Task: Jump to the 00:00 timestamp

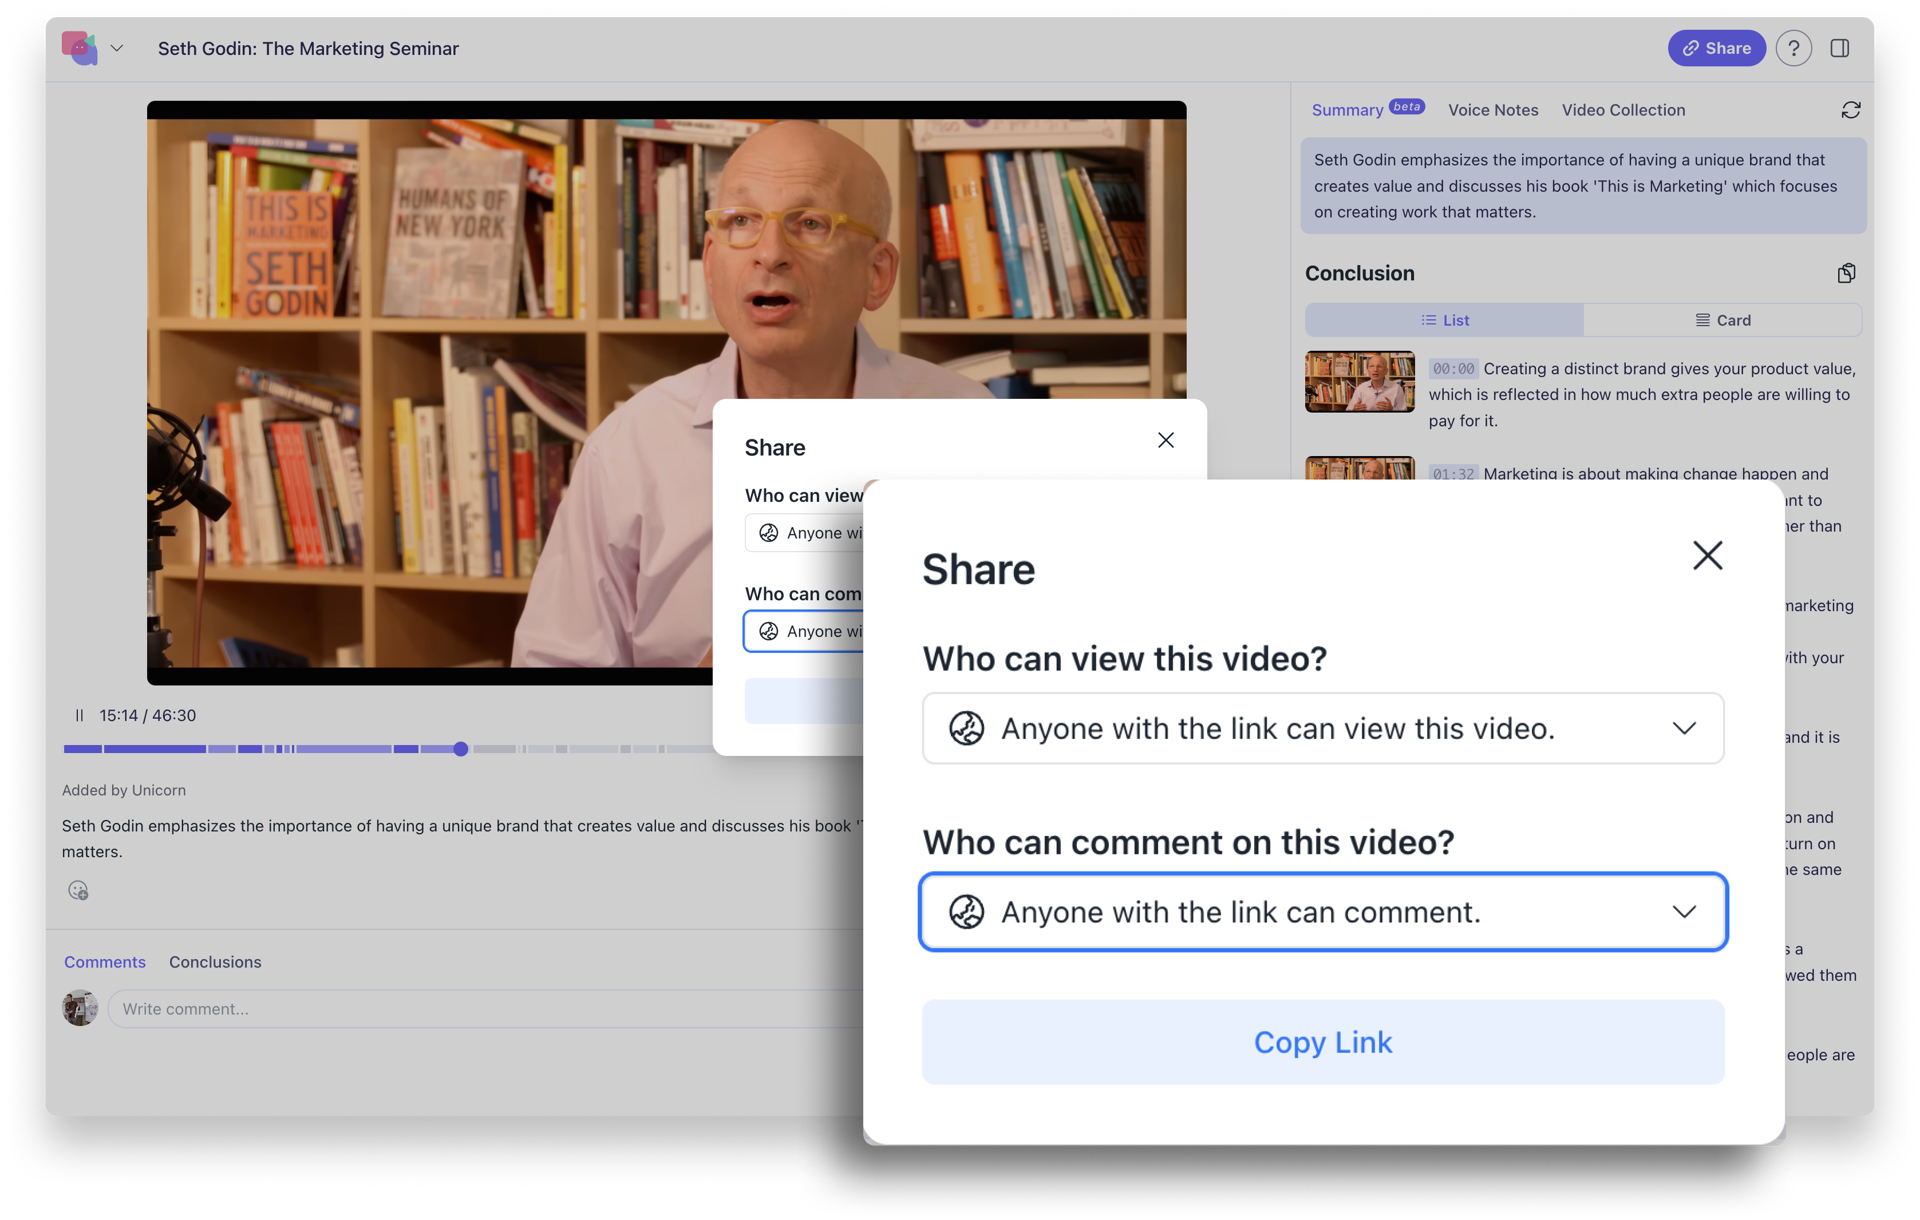Action: pyautogui.click(x=1453, y=369)
